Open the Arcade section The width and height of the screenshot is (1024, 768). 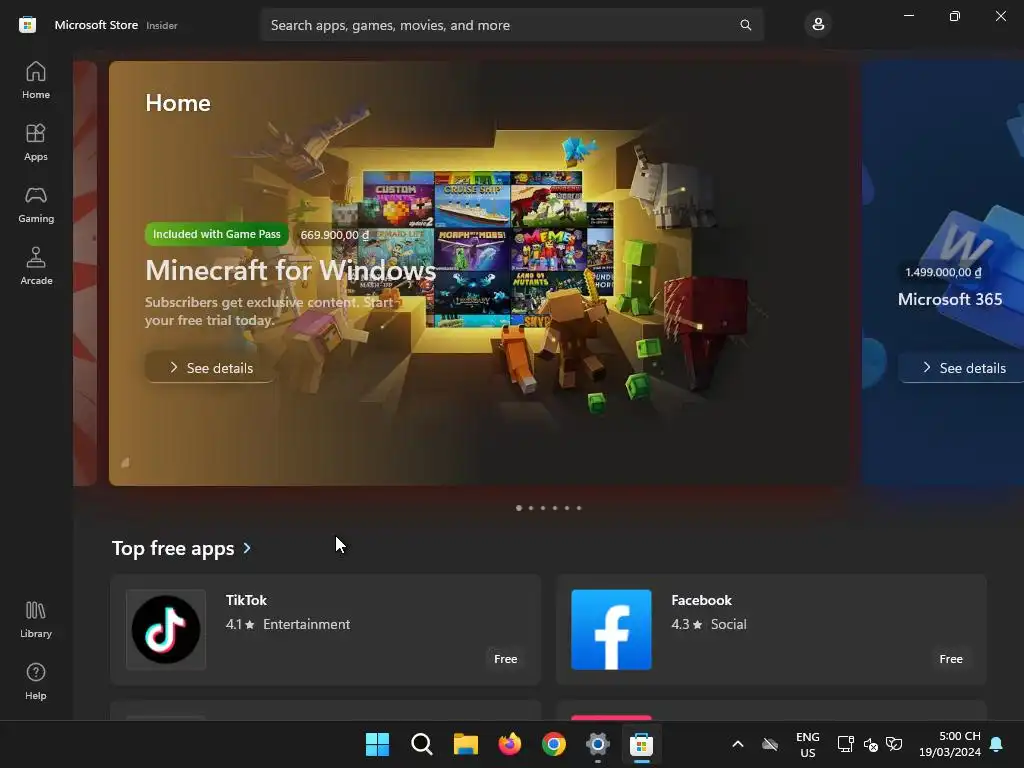(36, 266)
